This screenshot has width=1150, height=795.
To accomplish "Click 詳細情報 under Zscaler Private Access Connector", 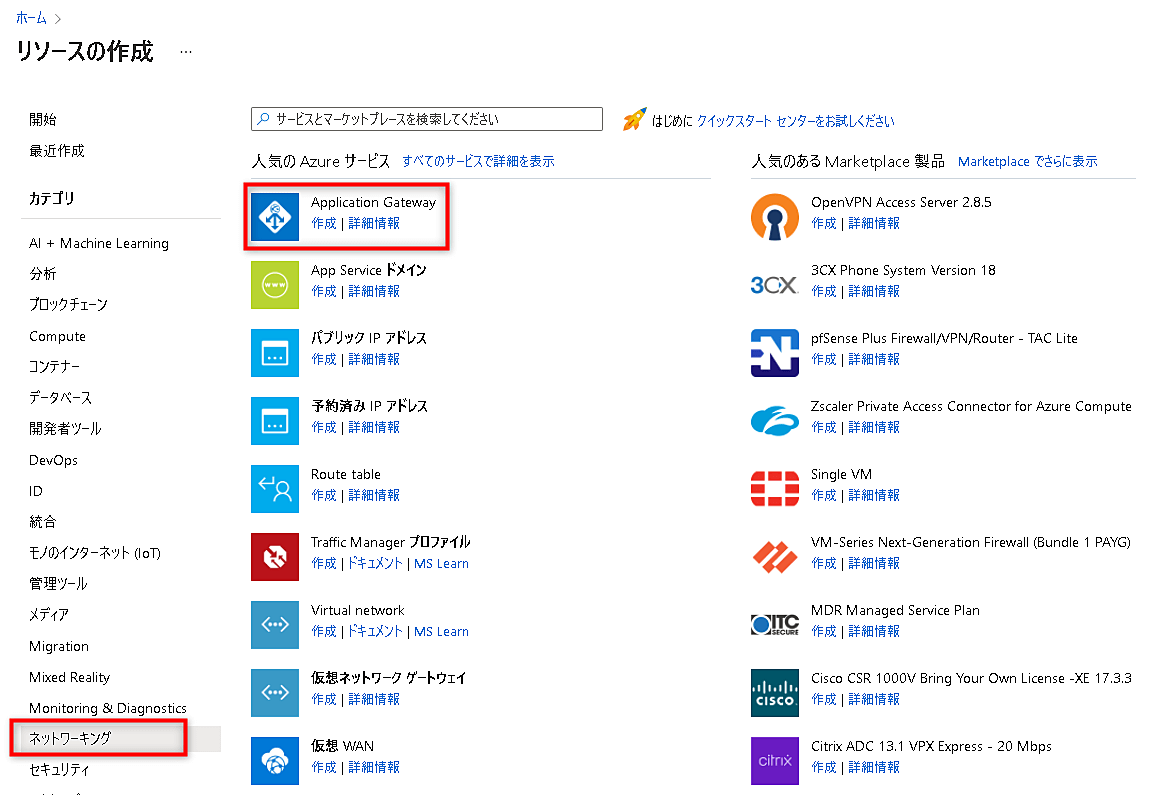I will tap(874, 427).
